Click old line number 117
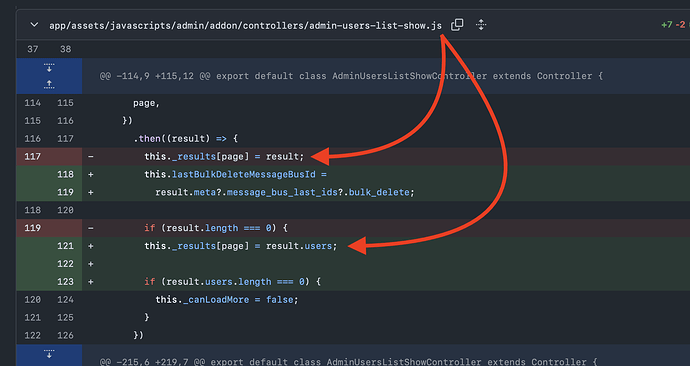The image size is (690, 366). (33, 157)
